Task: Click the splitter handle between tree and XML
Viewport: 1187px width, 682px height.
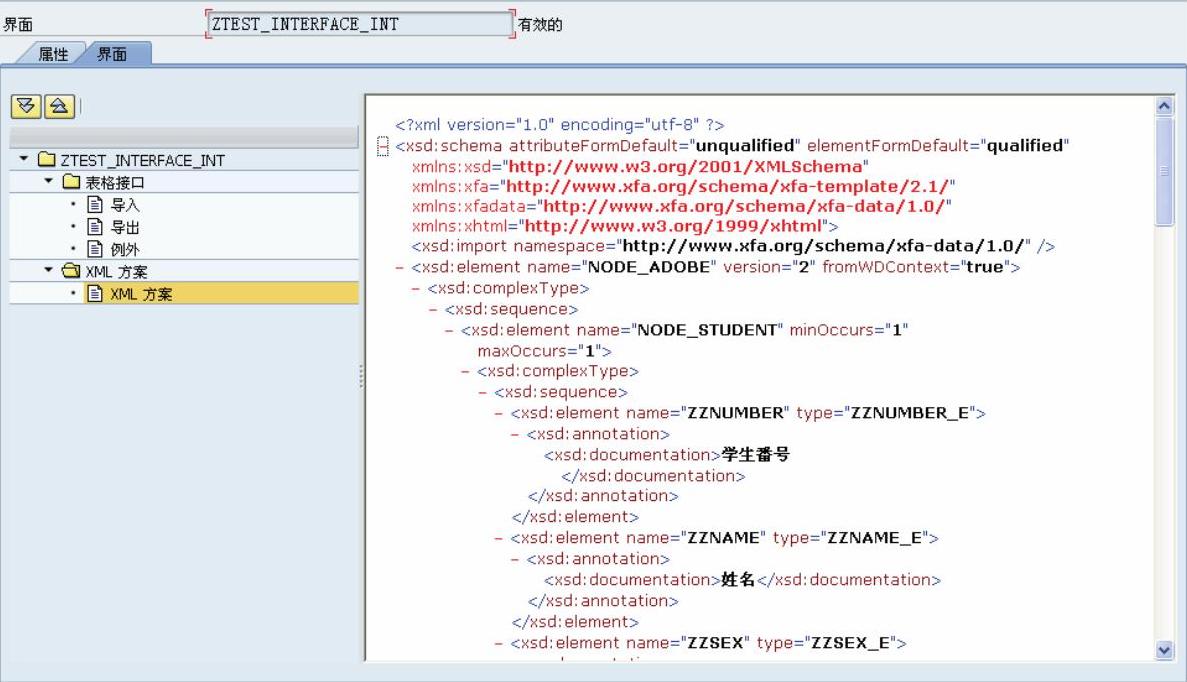Action: click(x=361, y=376)
